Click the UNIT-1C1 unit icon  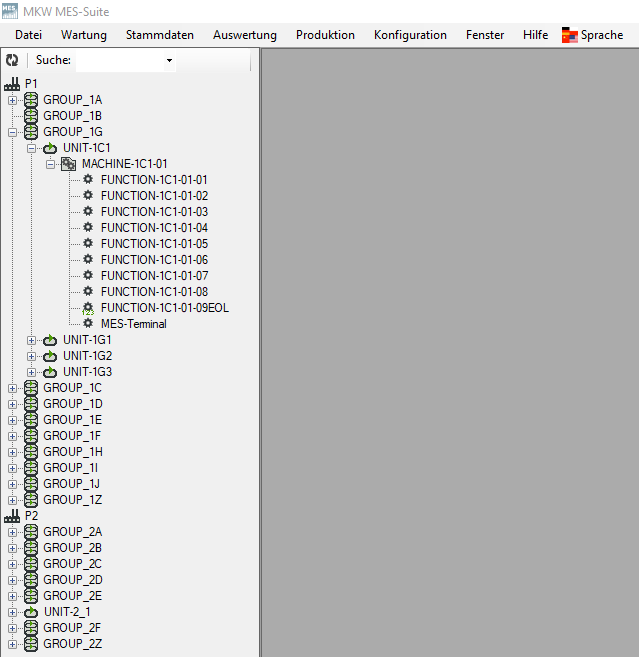(x=50, y=148)
